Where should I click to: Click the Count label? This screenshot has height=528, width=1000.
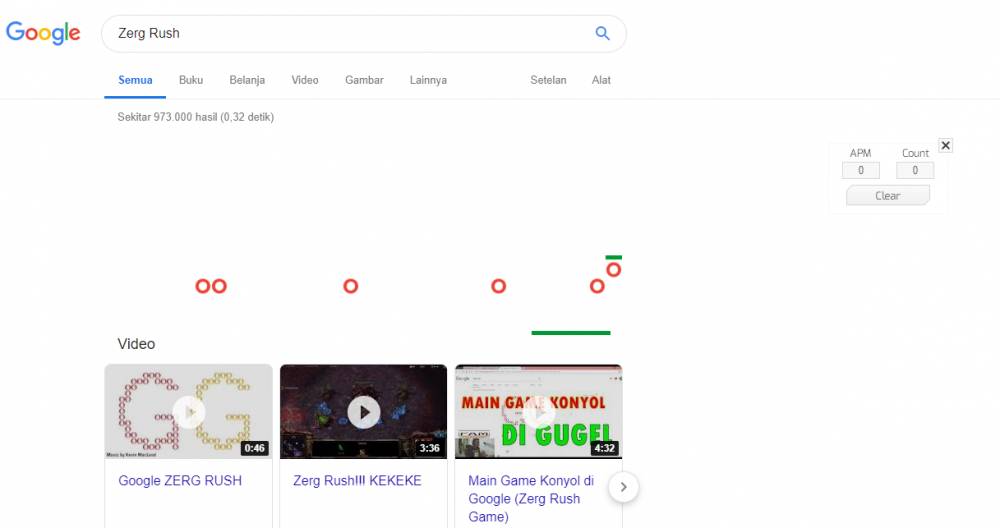(x=915, y=153)
